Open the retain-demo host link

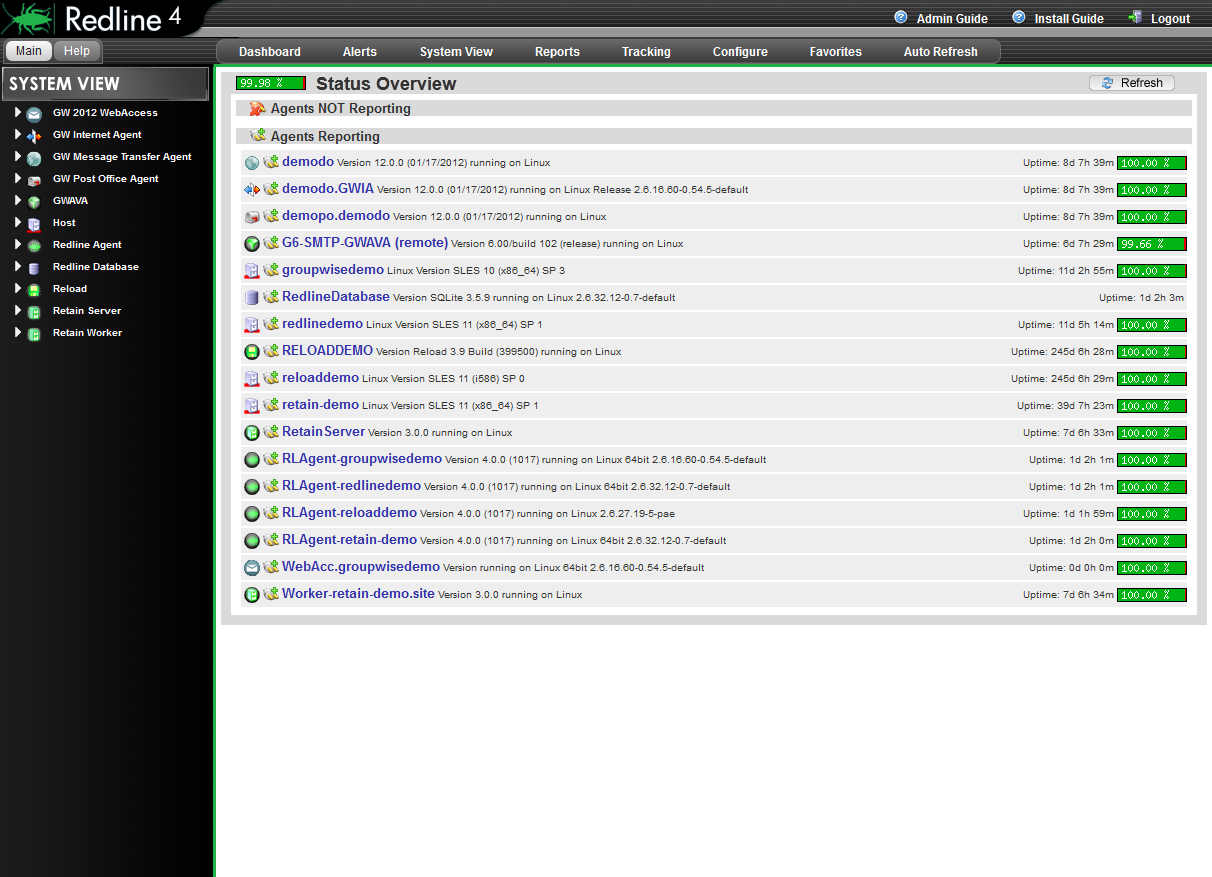click(320, 404)
